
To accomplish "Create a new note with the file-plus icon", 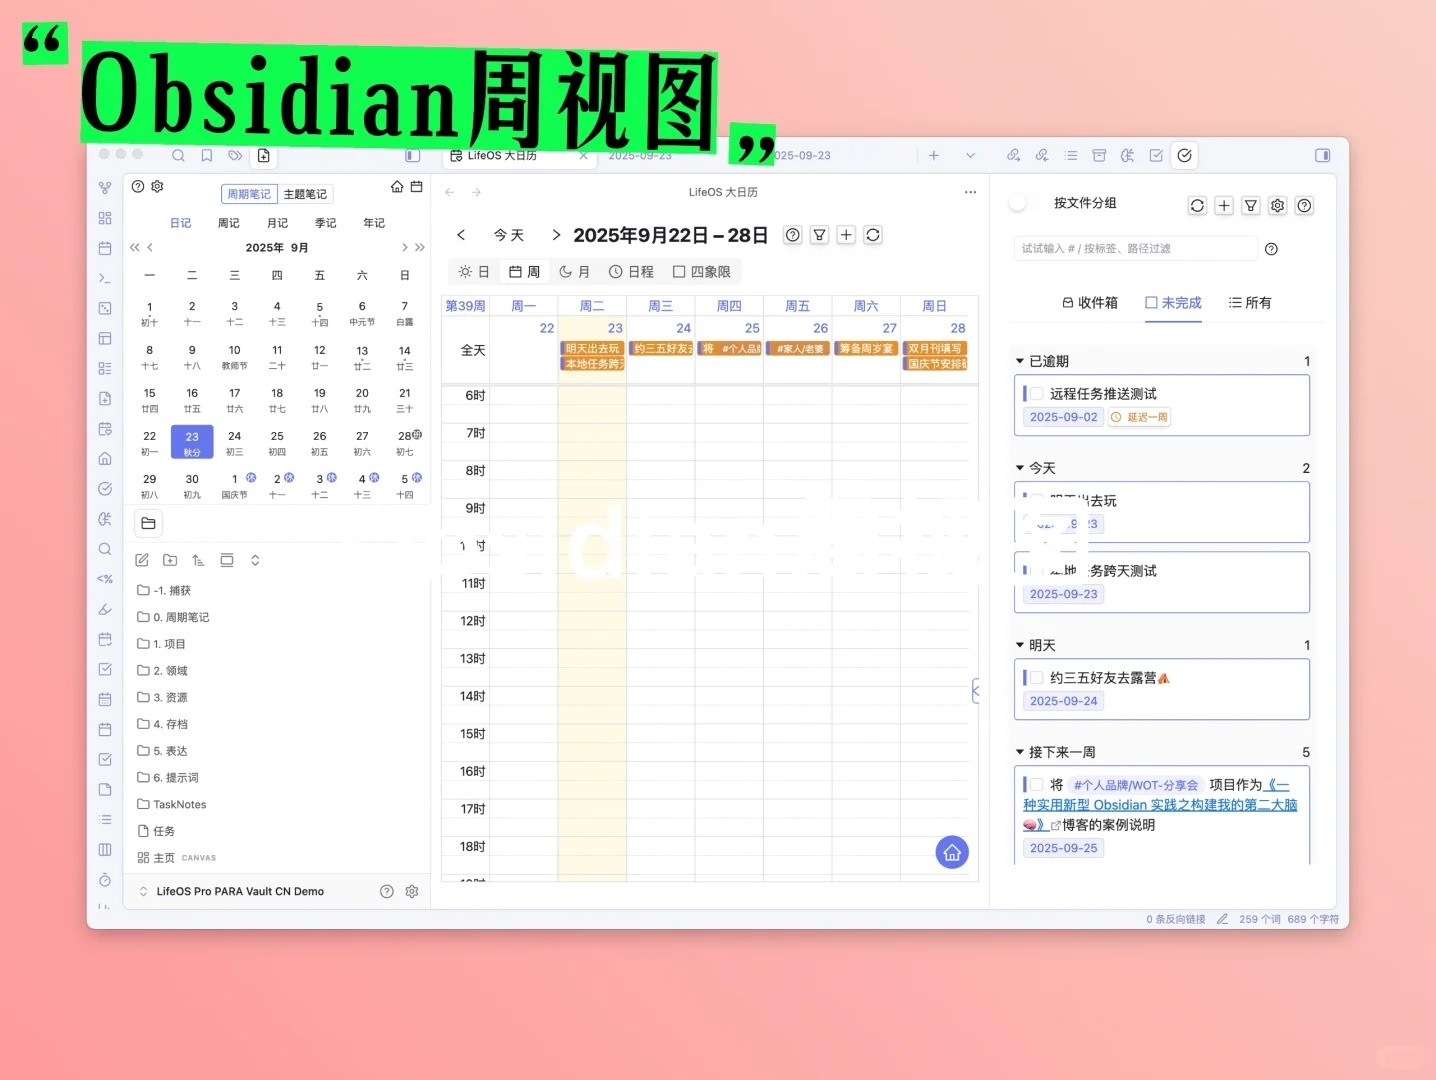I will (264, 155).
